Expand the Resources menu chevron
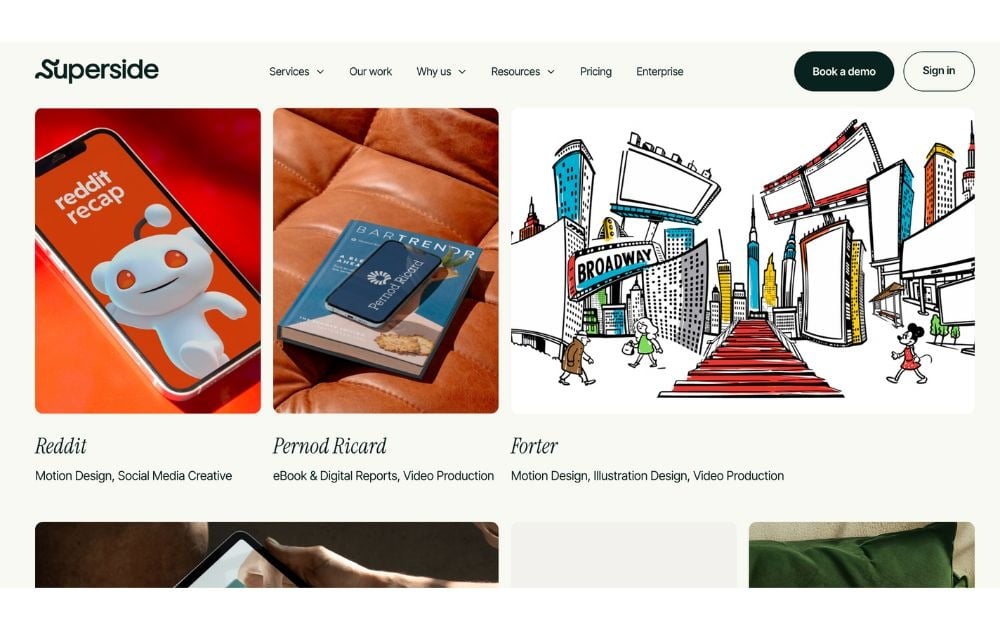The image size is (1000, 630). (x=551, y=71)
